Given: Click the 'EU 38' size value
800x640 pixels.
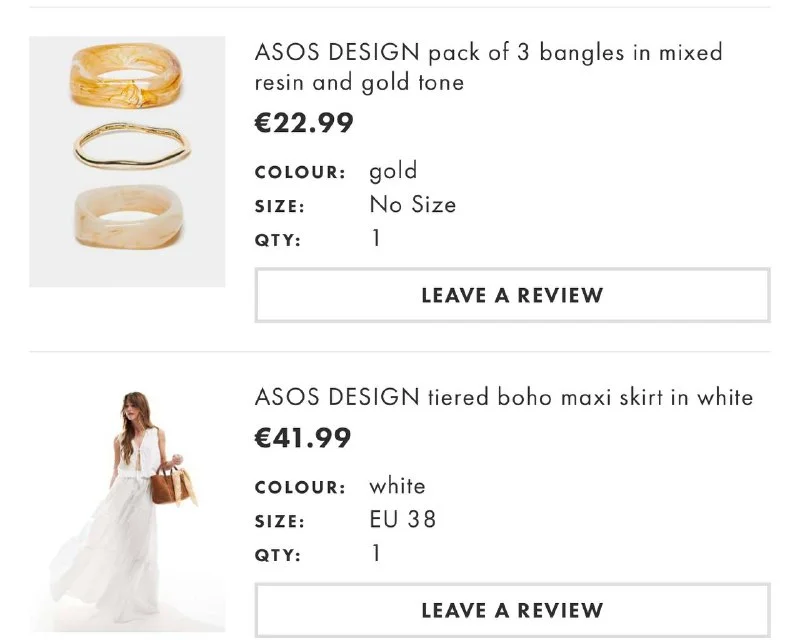Looking at the screenshot, I should pos(402,520).
